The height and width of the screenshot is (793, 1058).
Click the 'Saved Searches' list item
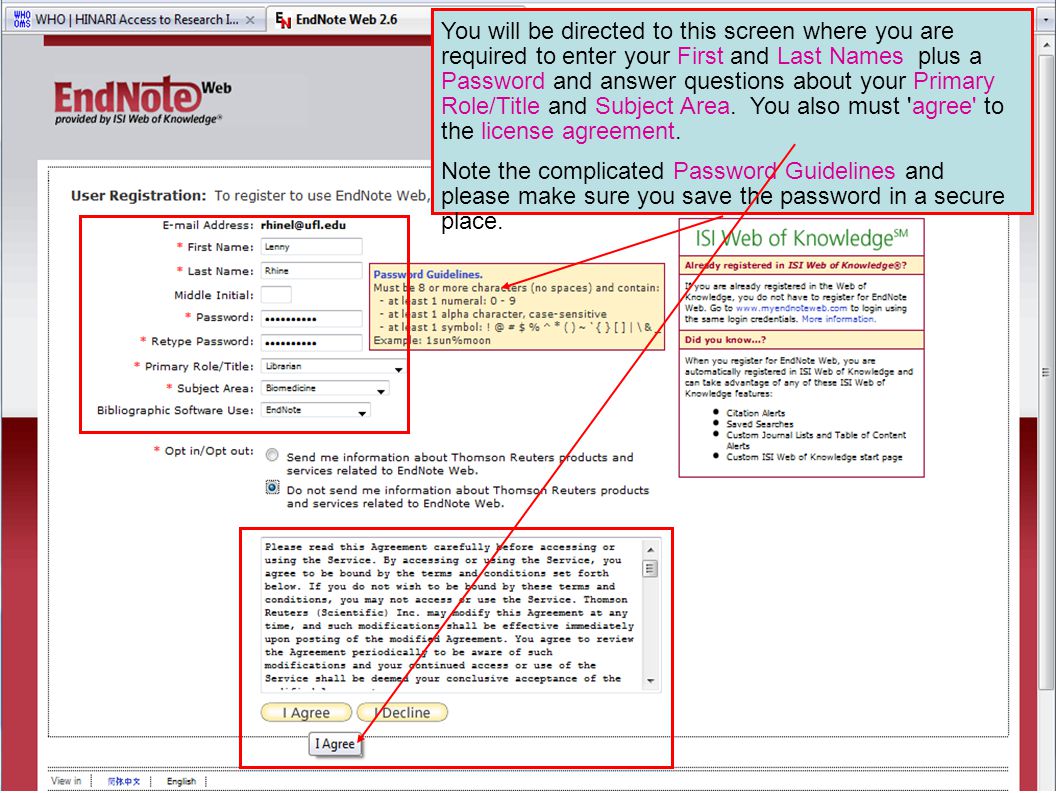tap(760, 424)
